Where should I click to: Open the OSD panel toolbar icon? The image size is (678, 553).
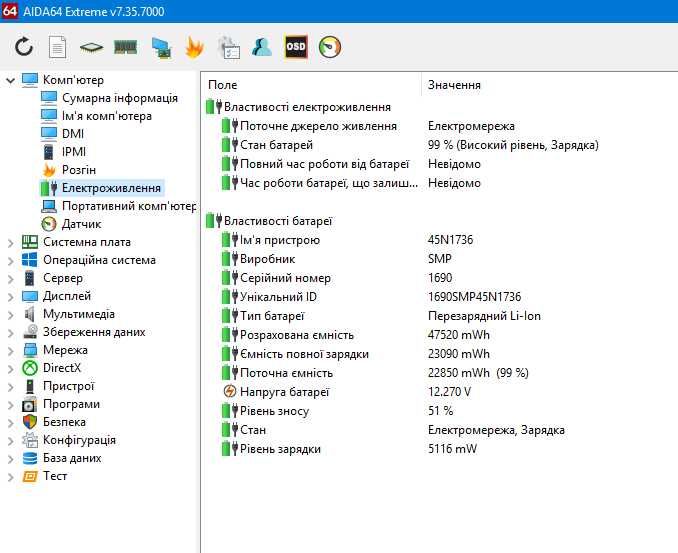click(296, 47)
